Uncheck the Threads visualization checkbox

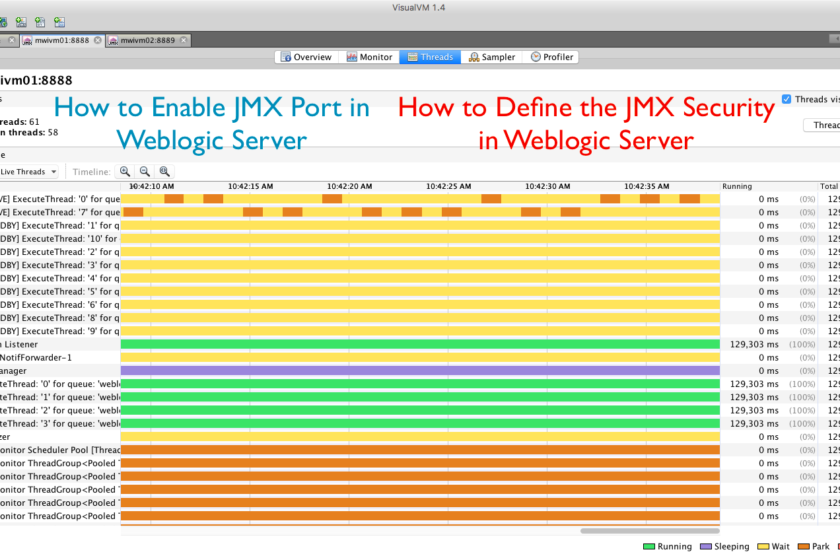[787, 99]
